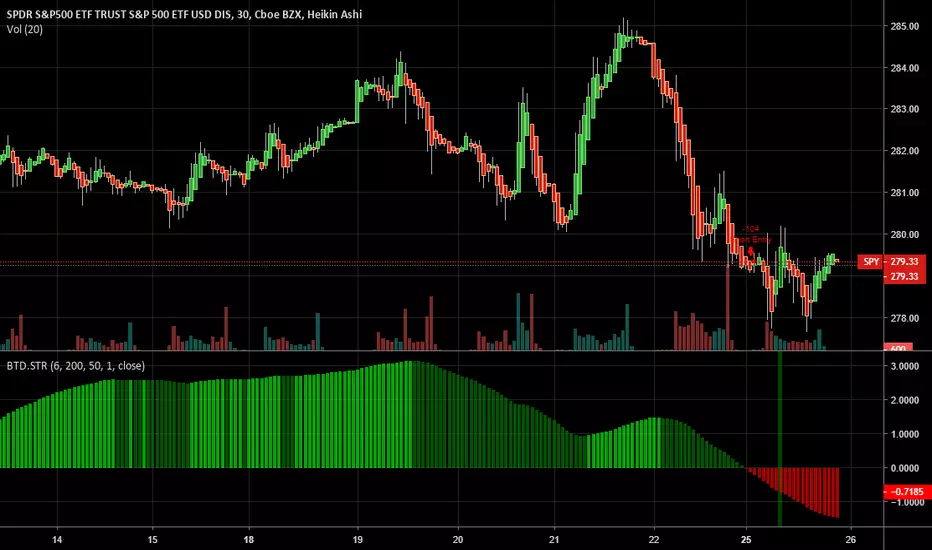Click the 283.00 price axis label
The width and height of the screenshot is (932, 550).
[x=904, y=109]
